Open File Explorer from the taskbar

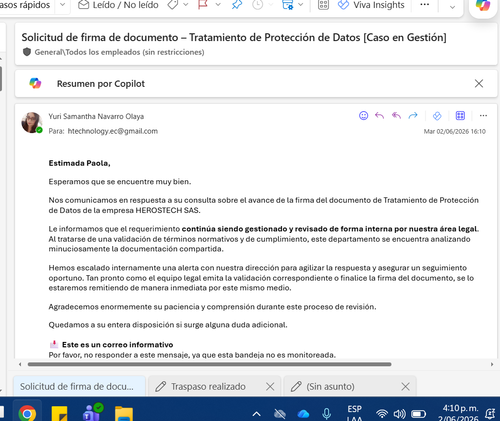[124, 414]
